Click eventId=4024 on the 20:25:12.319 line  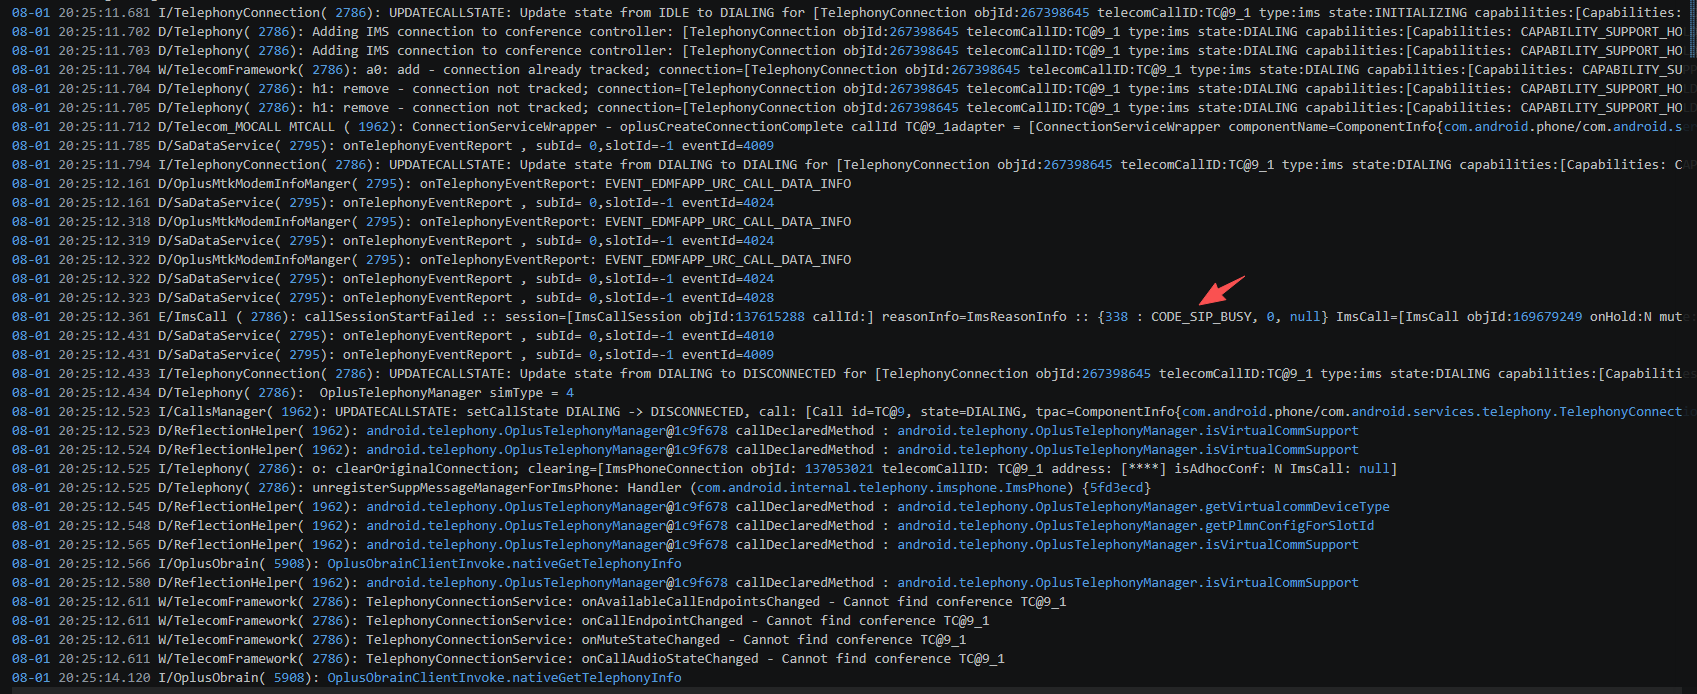click(727, 241)
